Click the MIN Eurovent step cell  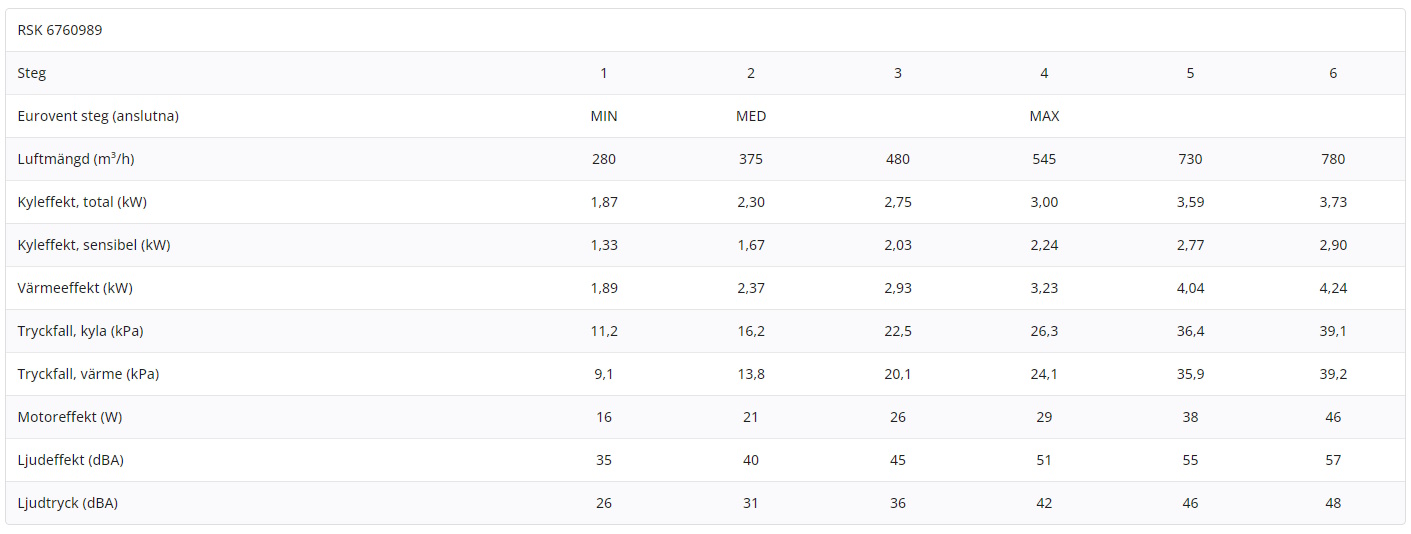pos(604,116)
